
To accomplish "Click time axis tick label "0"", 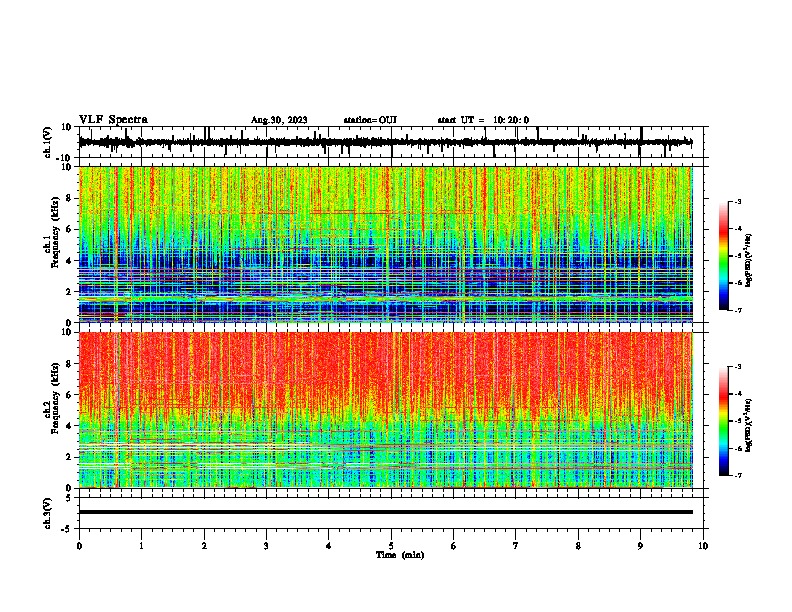I will 79,546.
